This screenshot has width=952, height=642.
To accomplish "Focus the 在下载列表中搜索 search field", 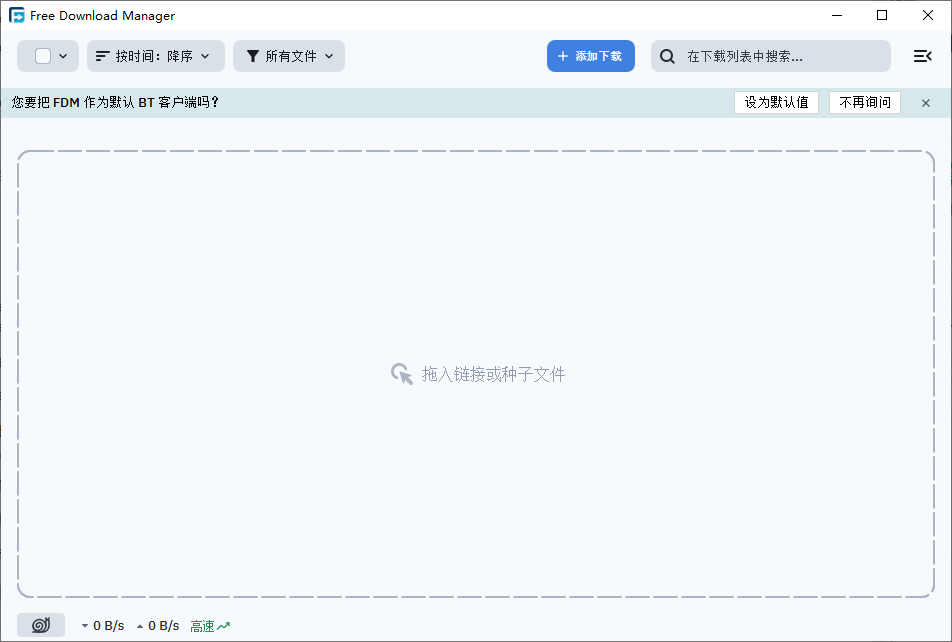I will pyautogui.click(x=770, y=56).
